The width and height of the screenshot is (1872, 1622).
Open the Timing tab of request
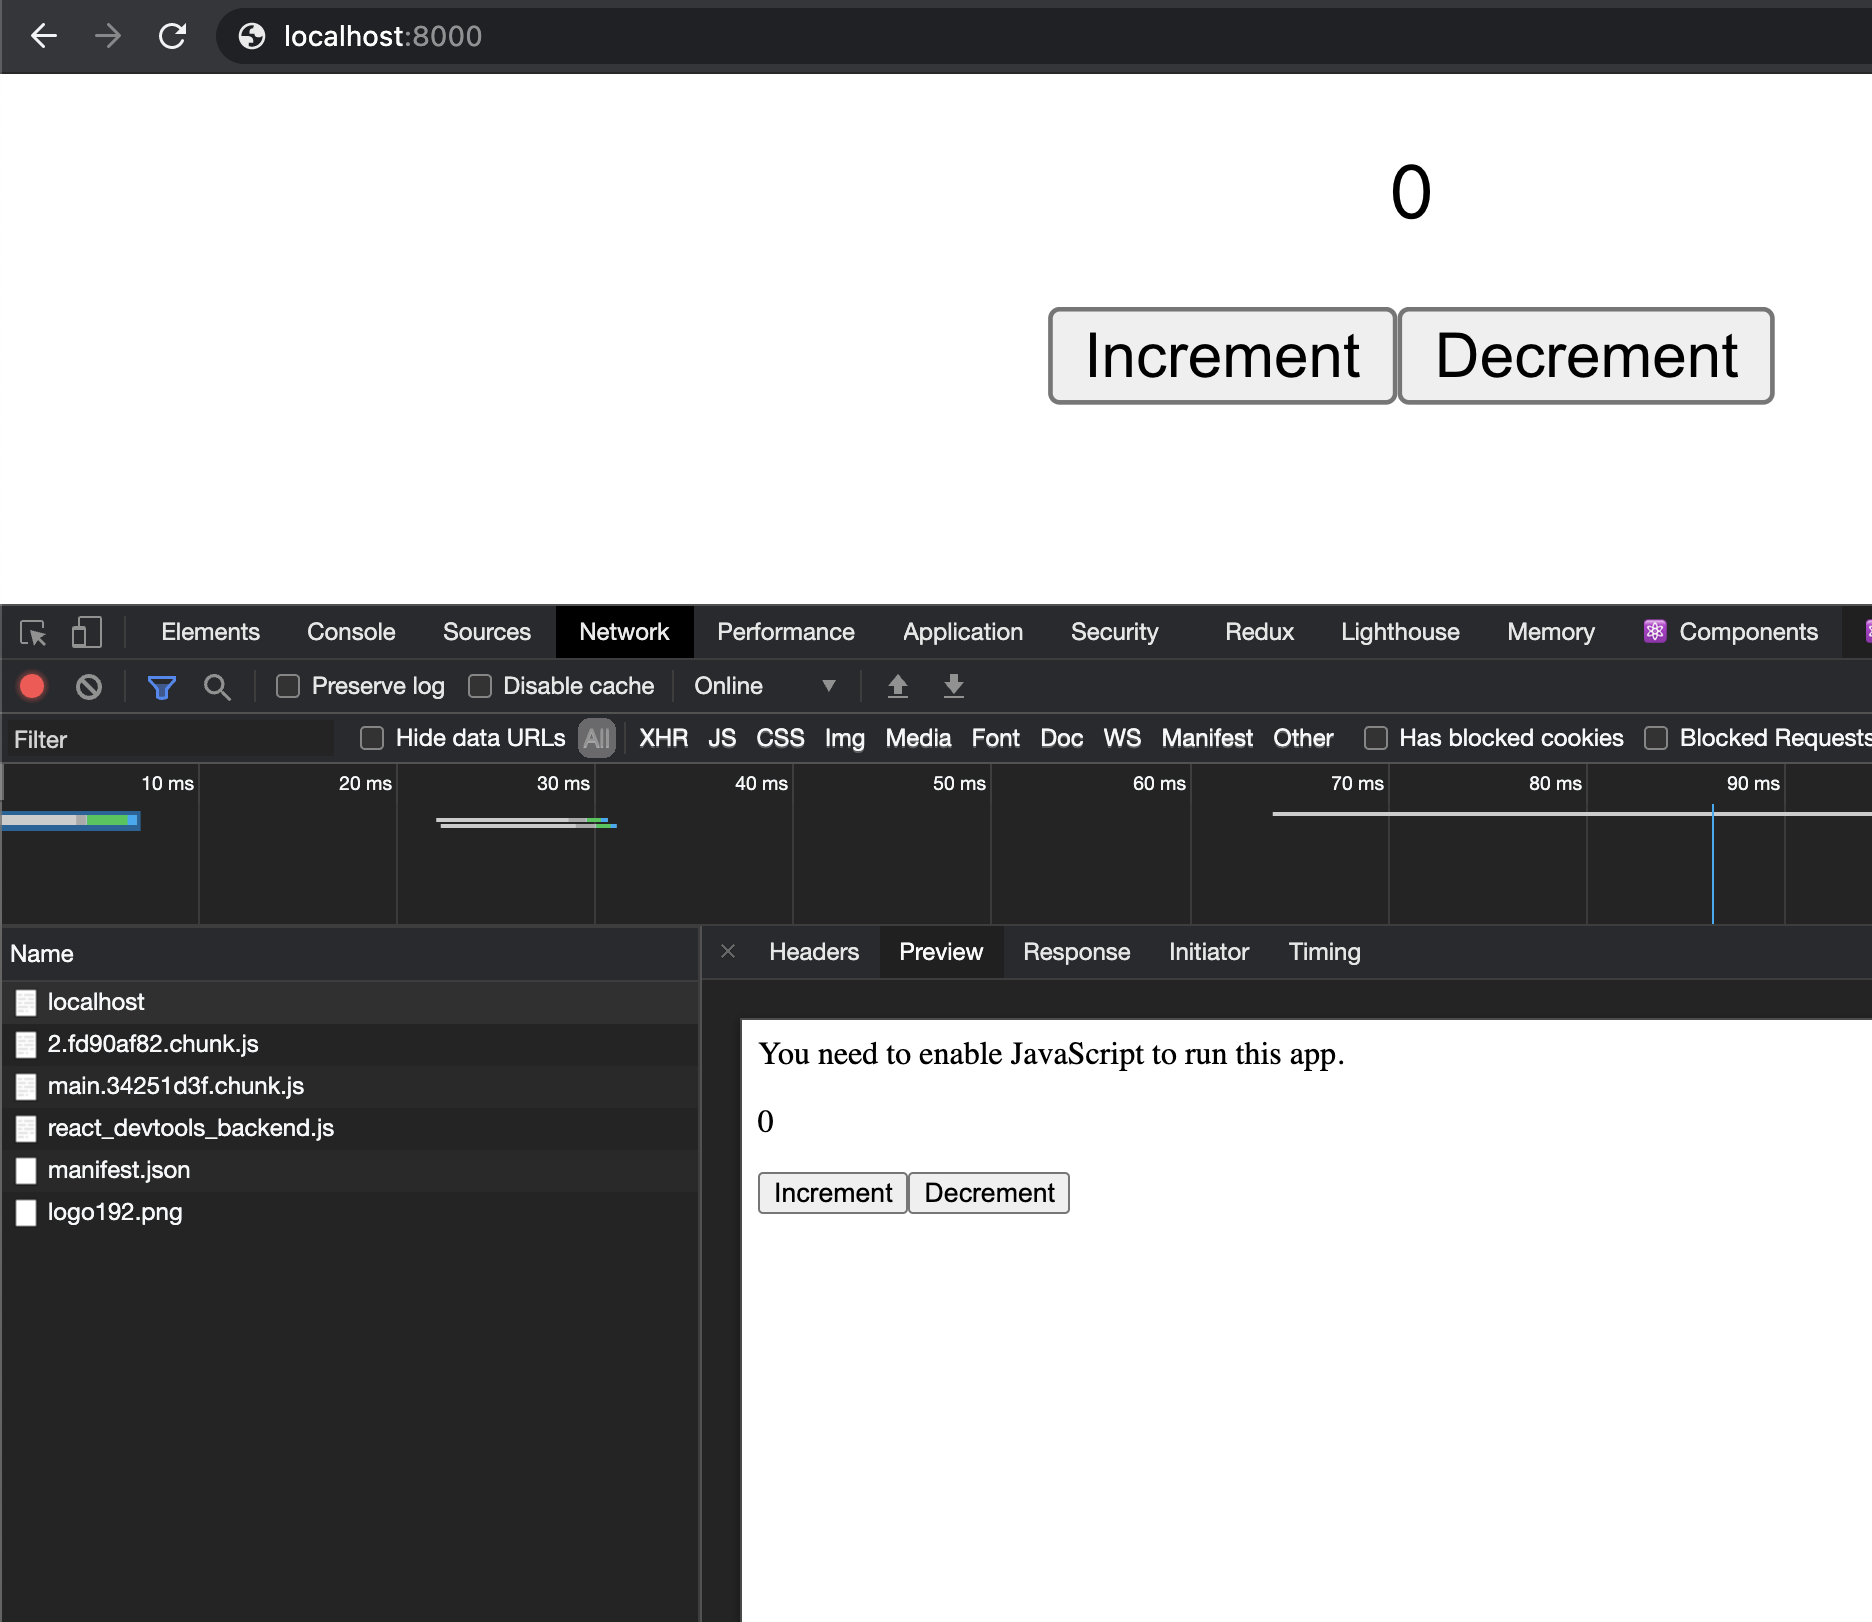1324,952
